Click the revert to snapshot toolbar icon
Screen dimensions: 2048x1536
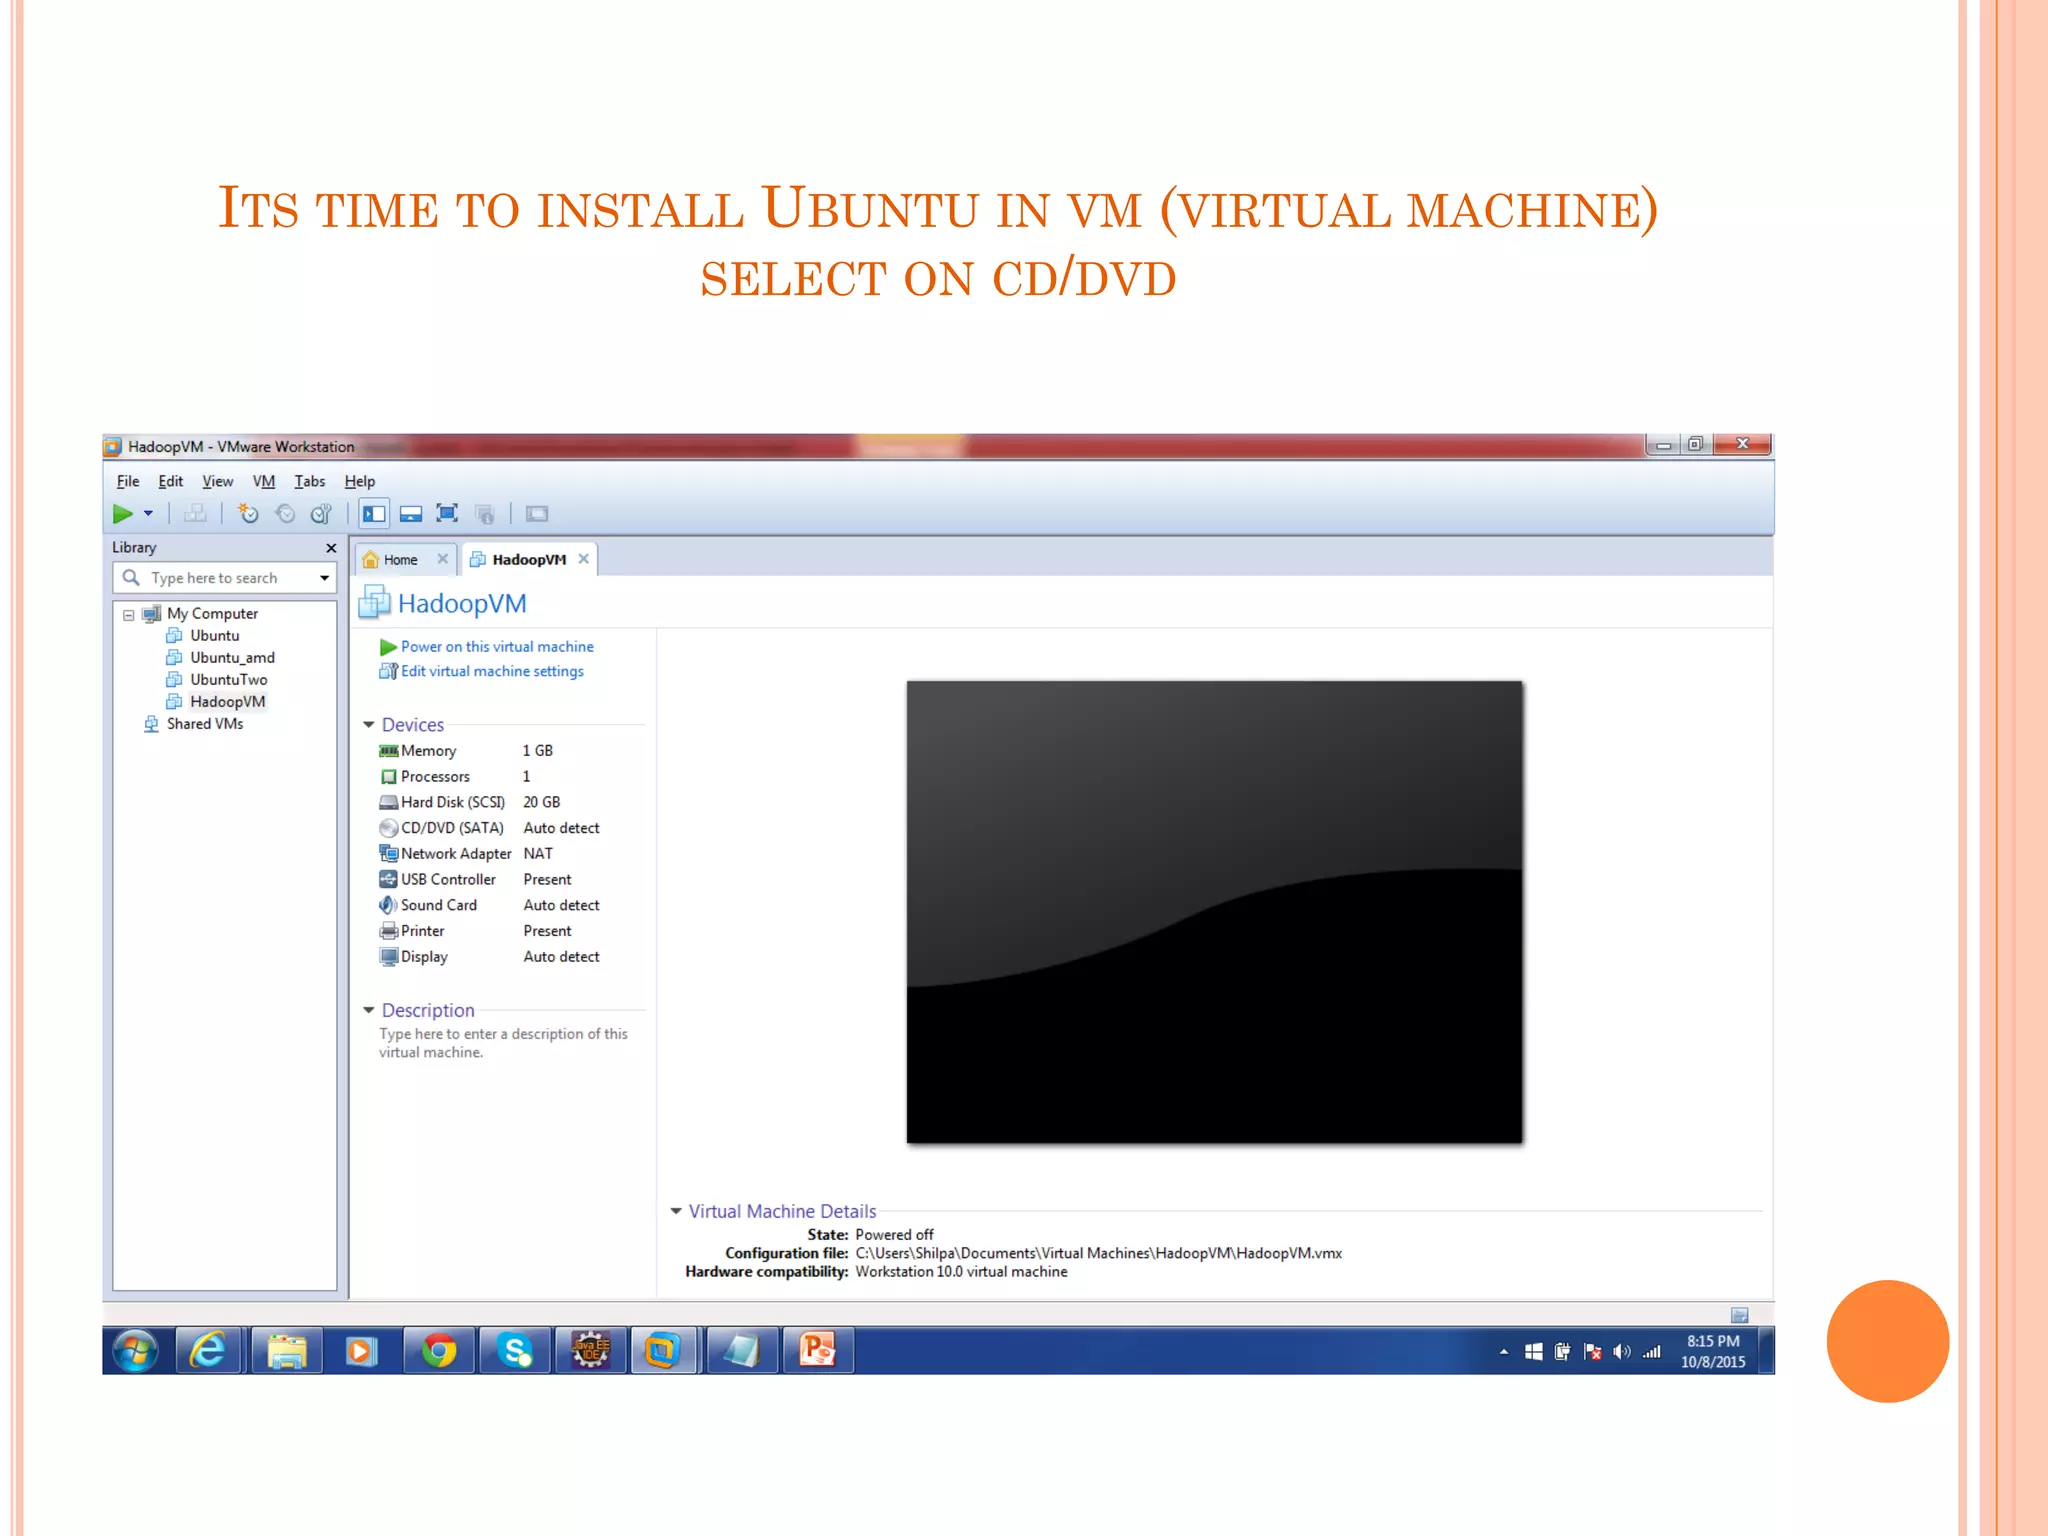click(285, 514)
